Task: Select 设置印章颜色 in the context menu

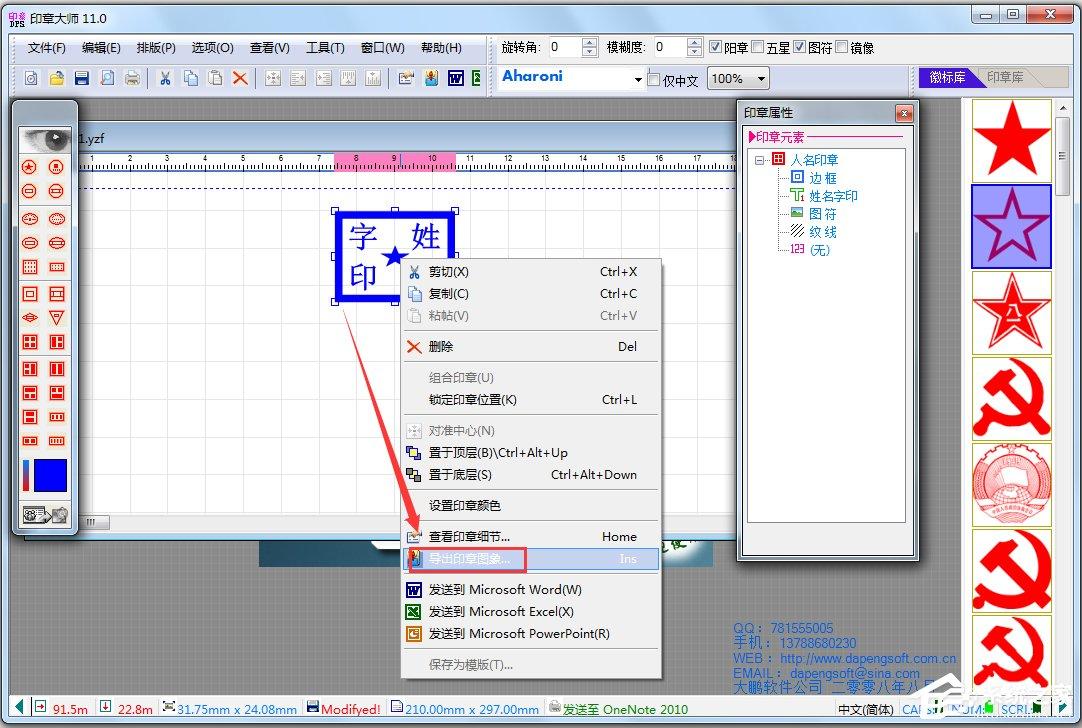Action: click(531, 506)
